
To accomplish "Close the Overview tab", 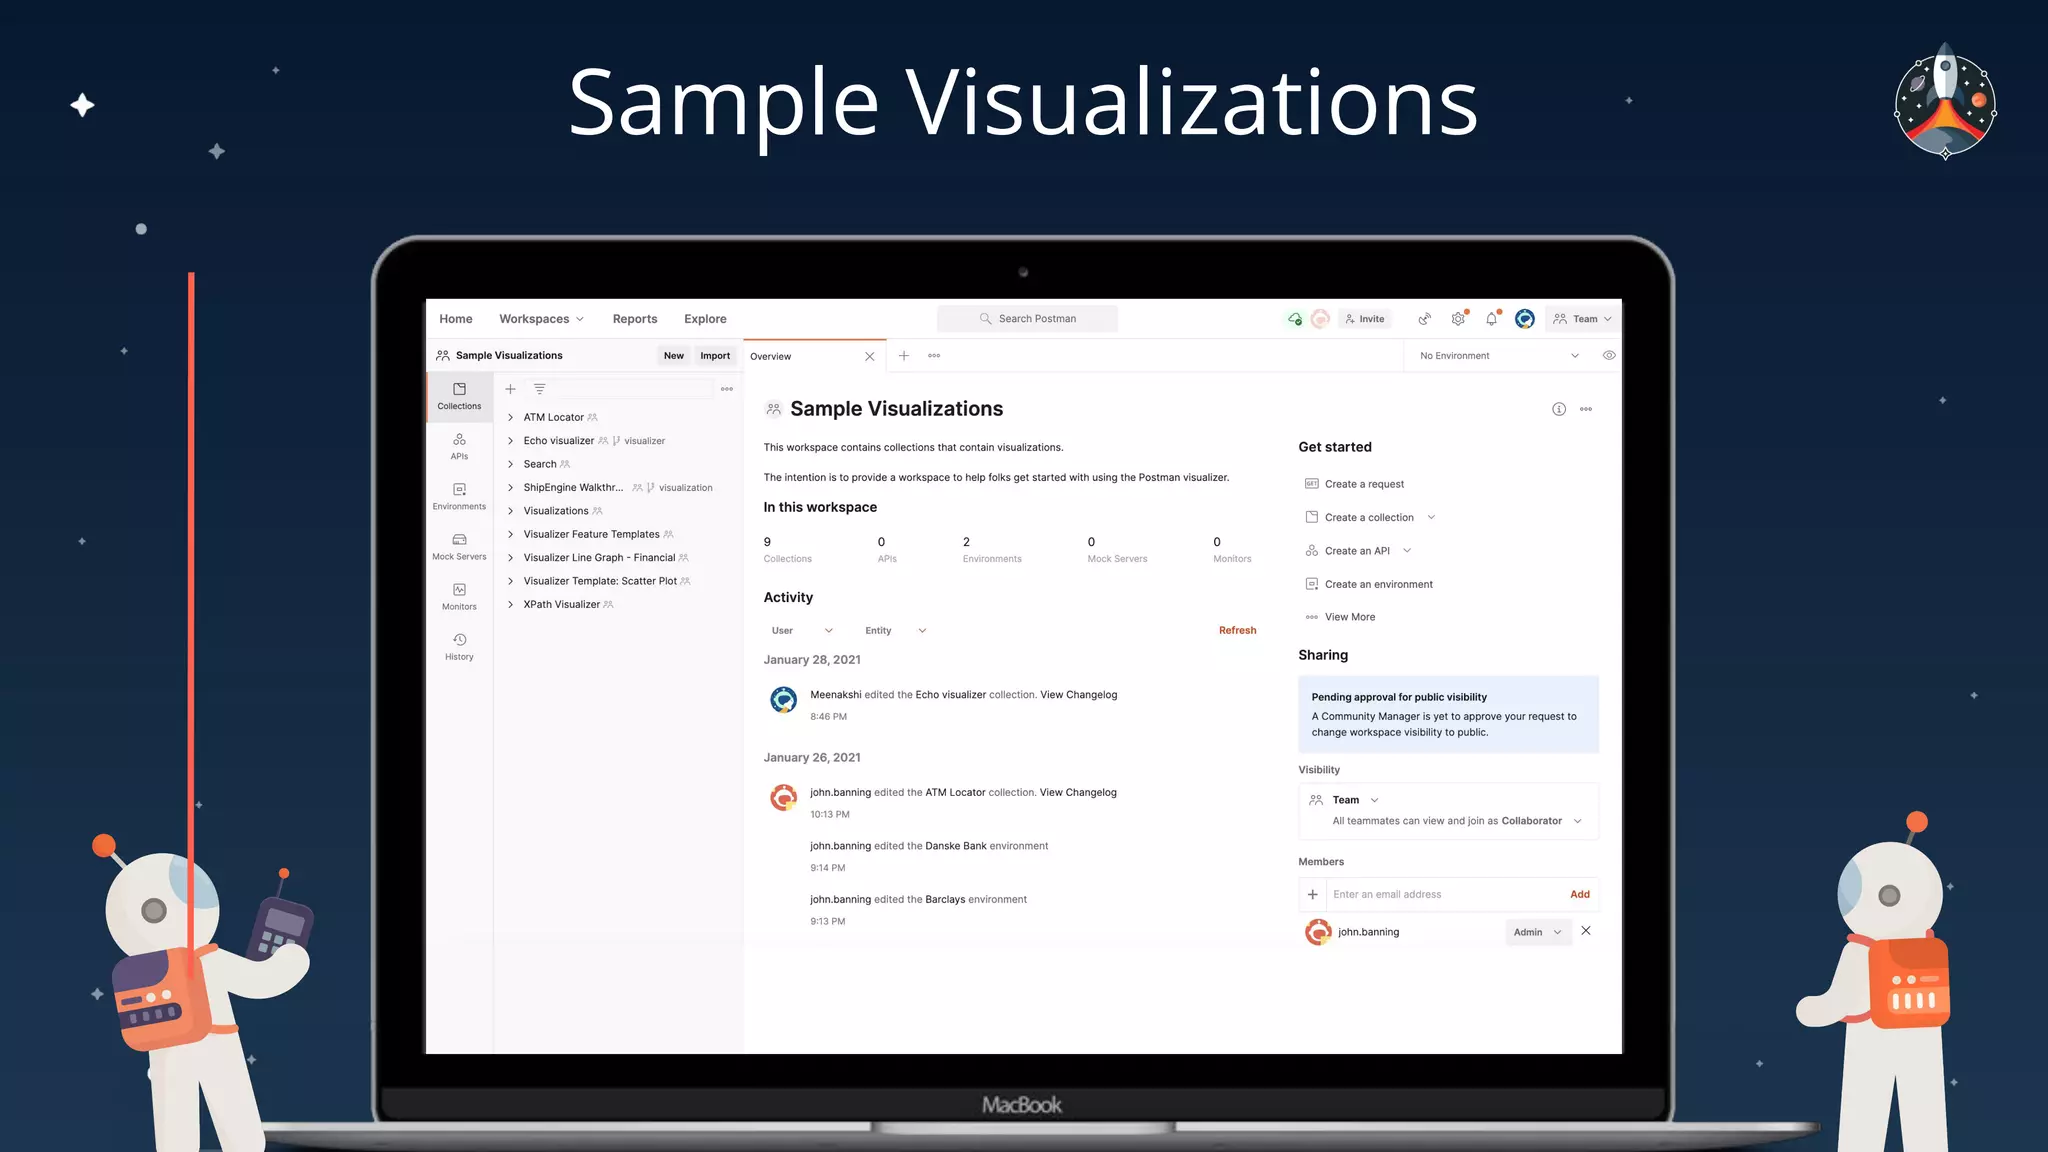I will pyautogui.click(x=869, y=356).
